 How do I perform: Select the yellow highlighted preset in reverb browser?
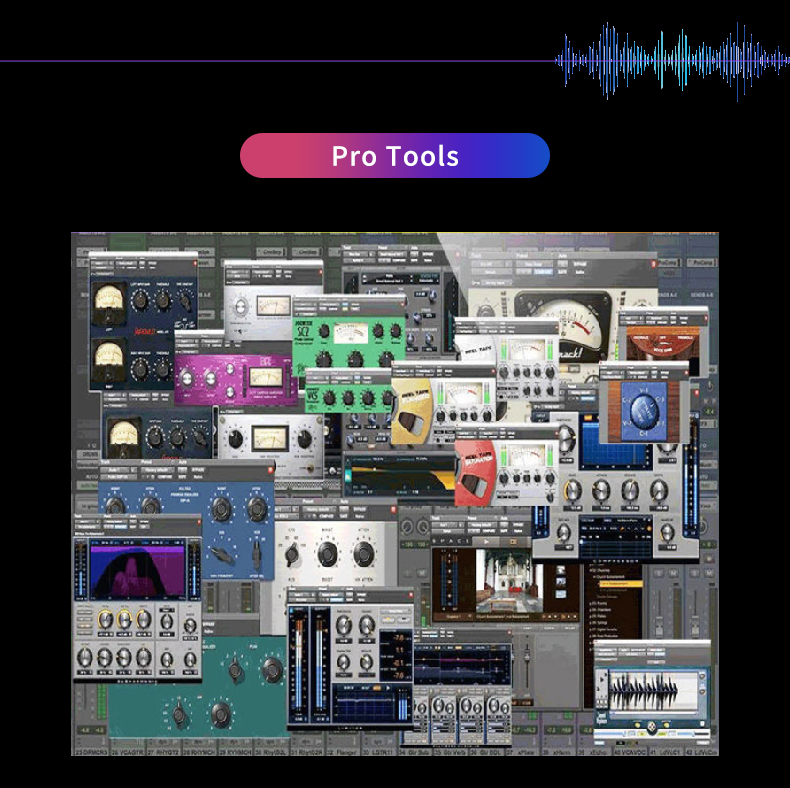[x=620, y=583]
